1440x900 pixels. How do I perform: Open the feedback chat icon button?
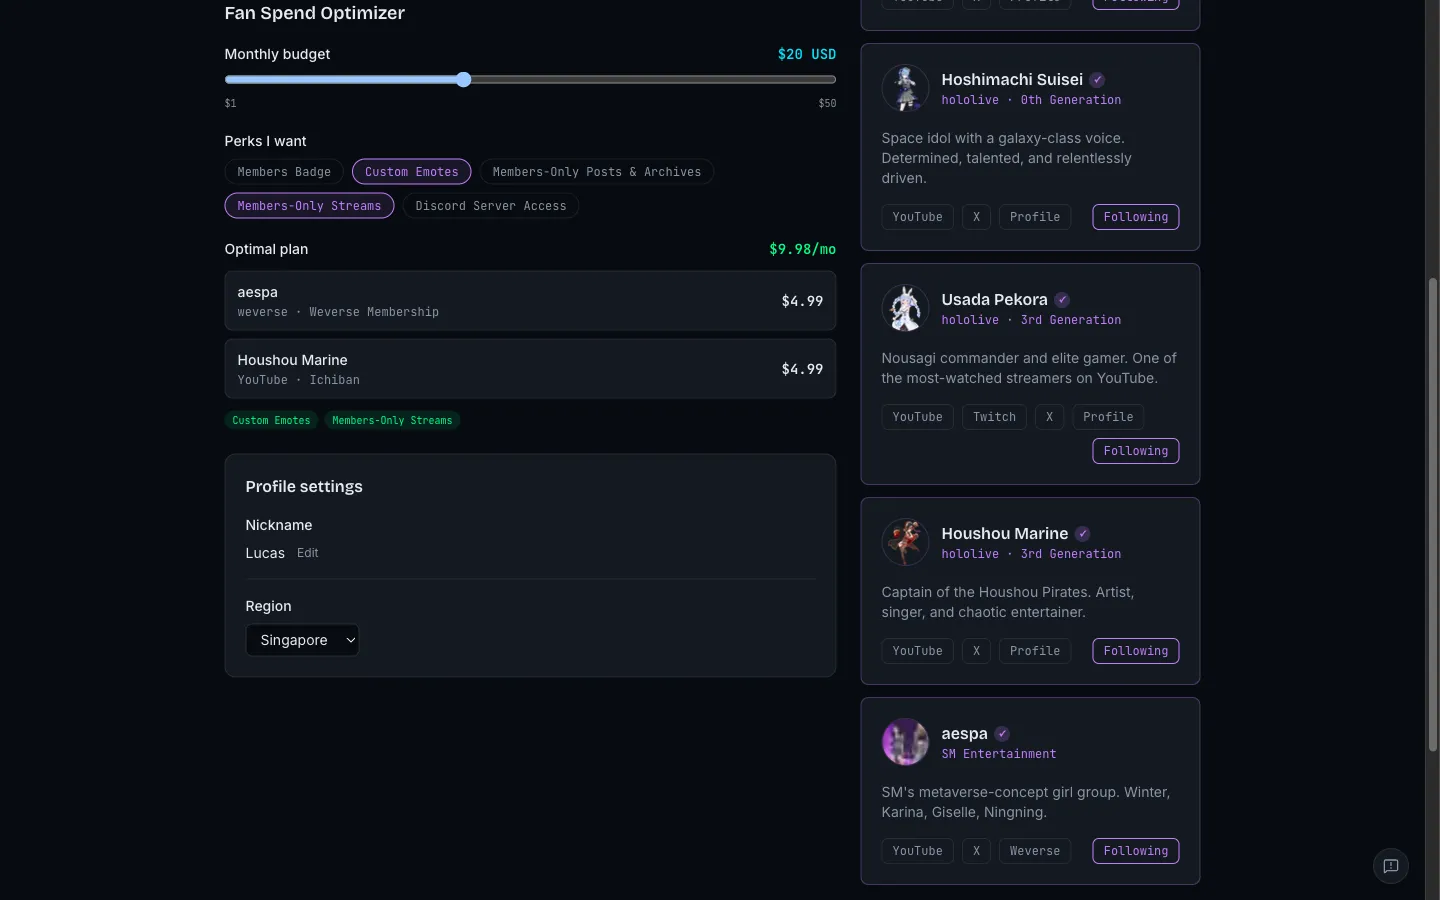1390,866
